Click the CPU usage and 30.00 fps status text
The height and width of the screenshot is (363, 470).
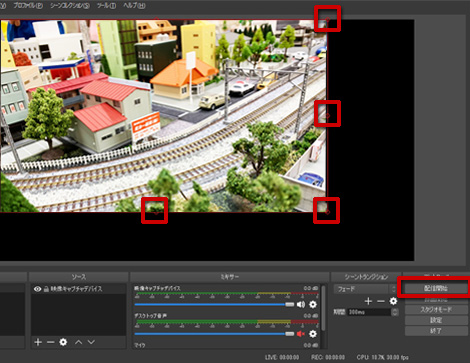(x=382, y=357)
